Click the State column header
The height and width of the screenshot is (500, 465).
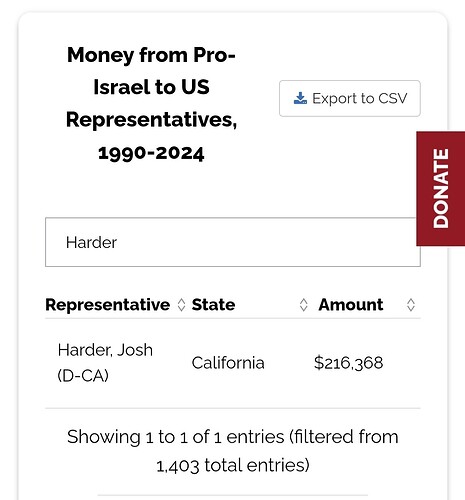(x=213, y=305)
